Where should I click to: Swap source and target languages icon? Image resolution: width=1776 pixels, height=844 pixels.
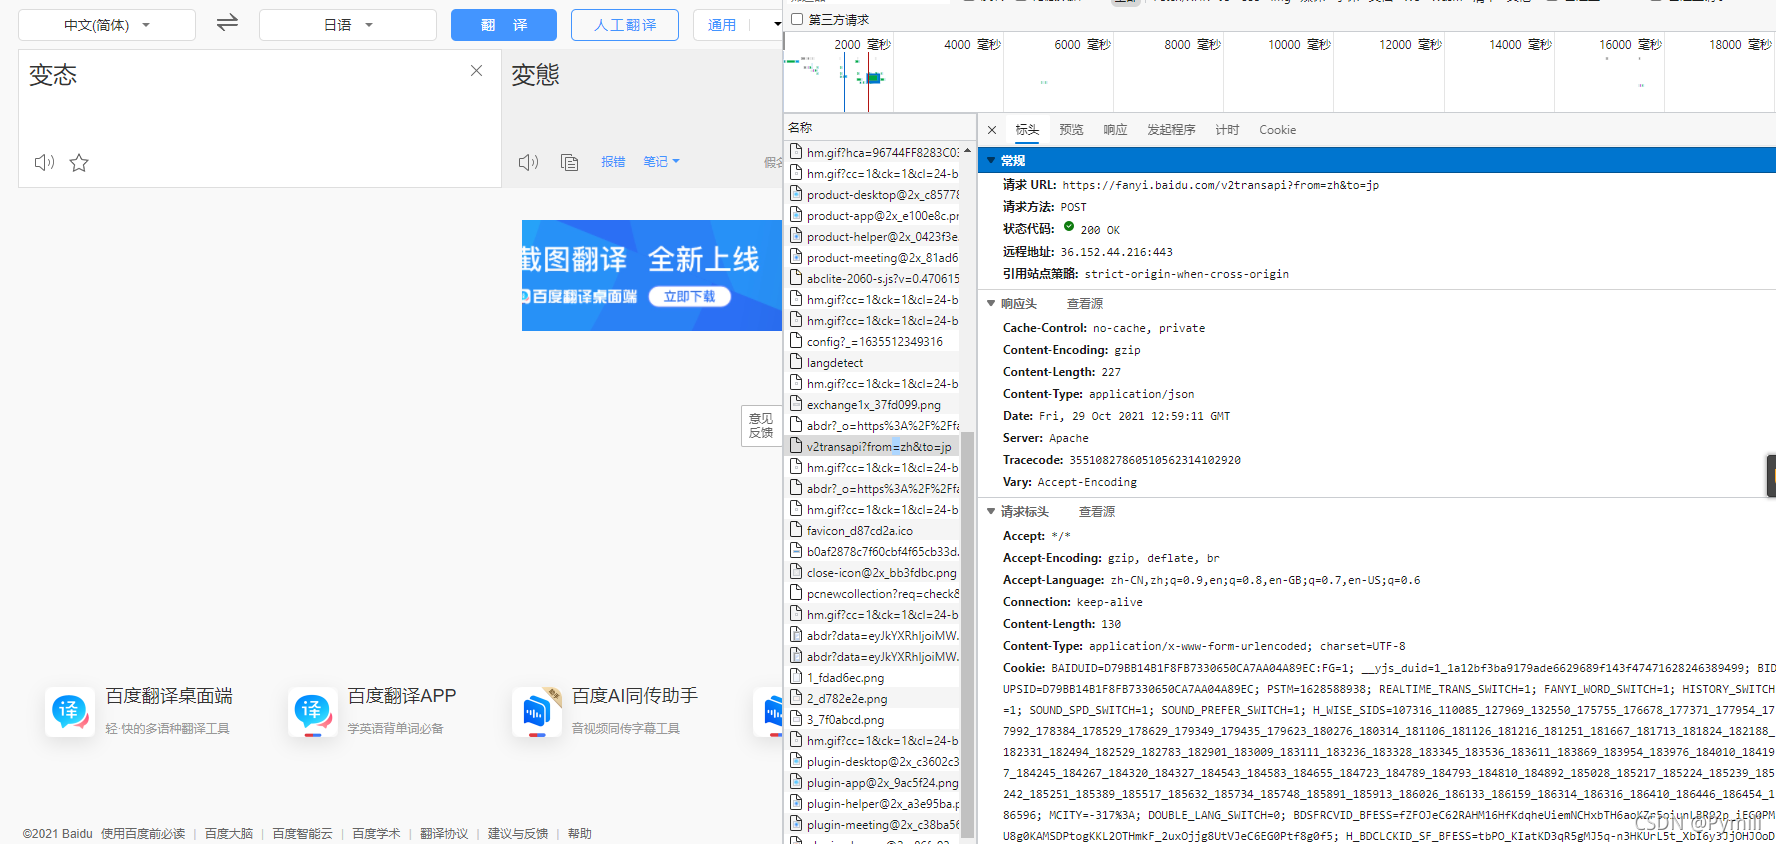point(227,22)
